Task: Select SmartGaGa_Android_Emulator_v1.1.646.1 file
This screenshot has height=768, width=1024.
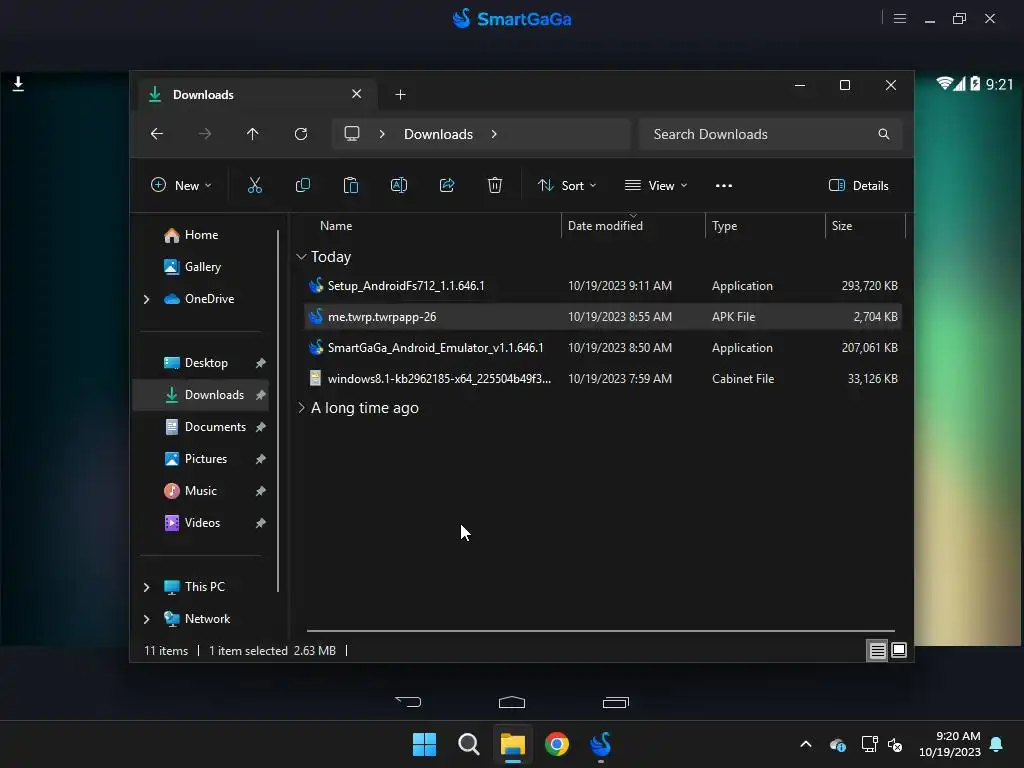Action: point(603,347)
